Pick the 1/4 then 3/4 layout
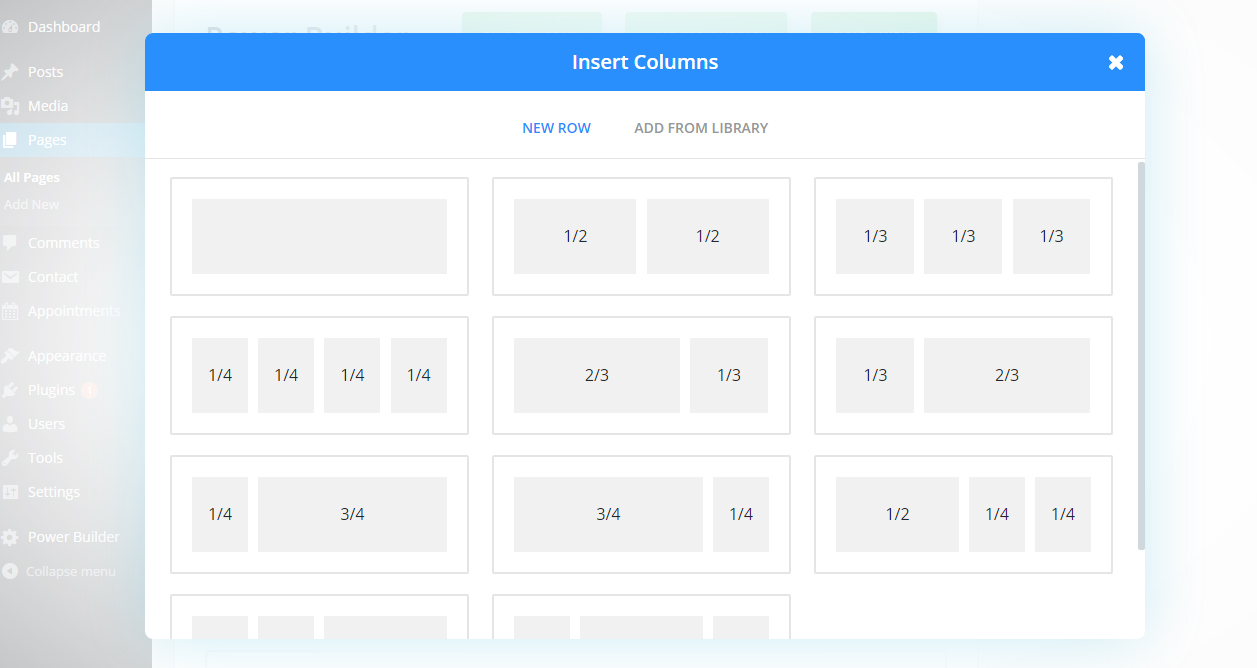Screen dimensions: 1257x668 (x=319, y=514)
